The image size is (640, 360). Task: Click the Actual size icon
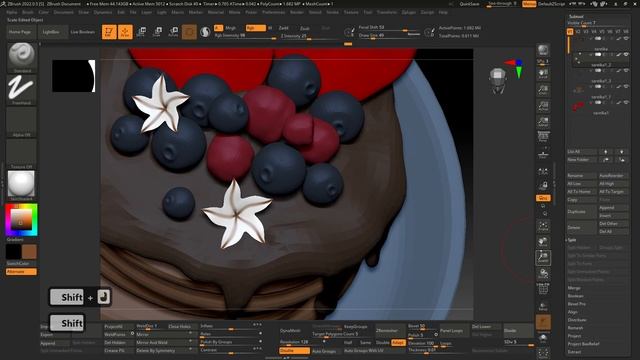[x=543, y=106]
